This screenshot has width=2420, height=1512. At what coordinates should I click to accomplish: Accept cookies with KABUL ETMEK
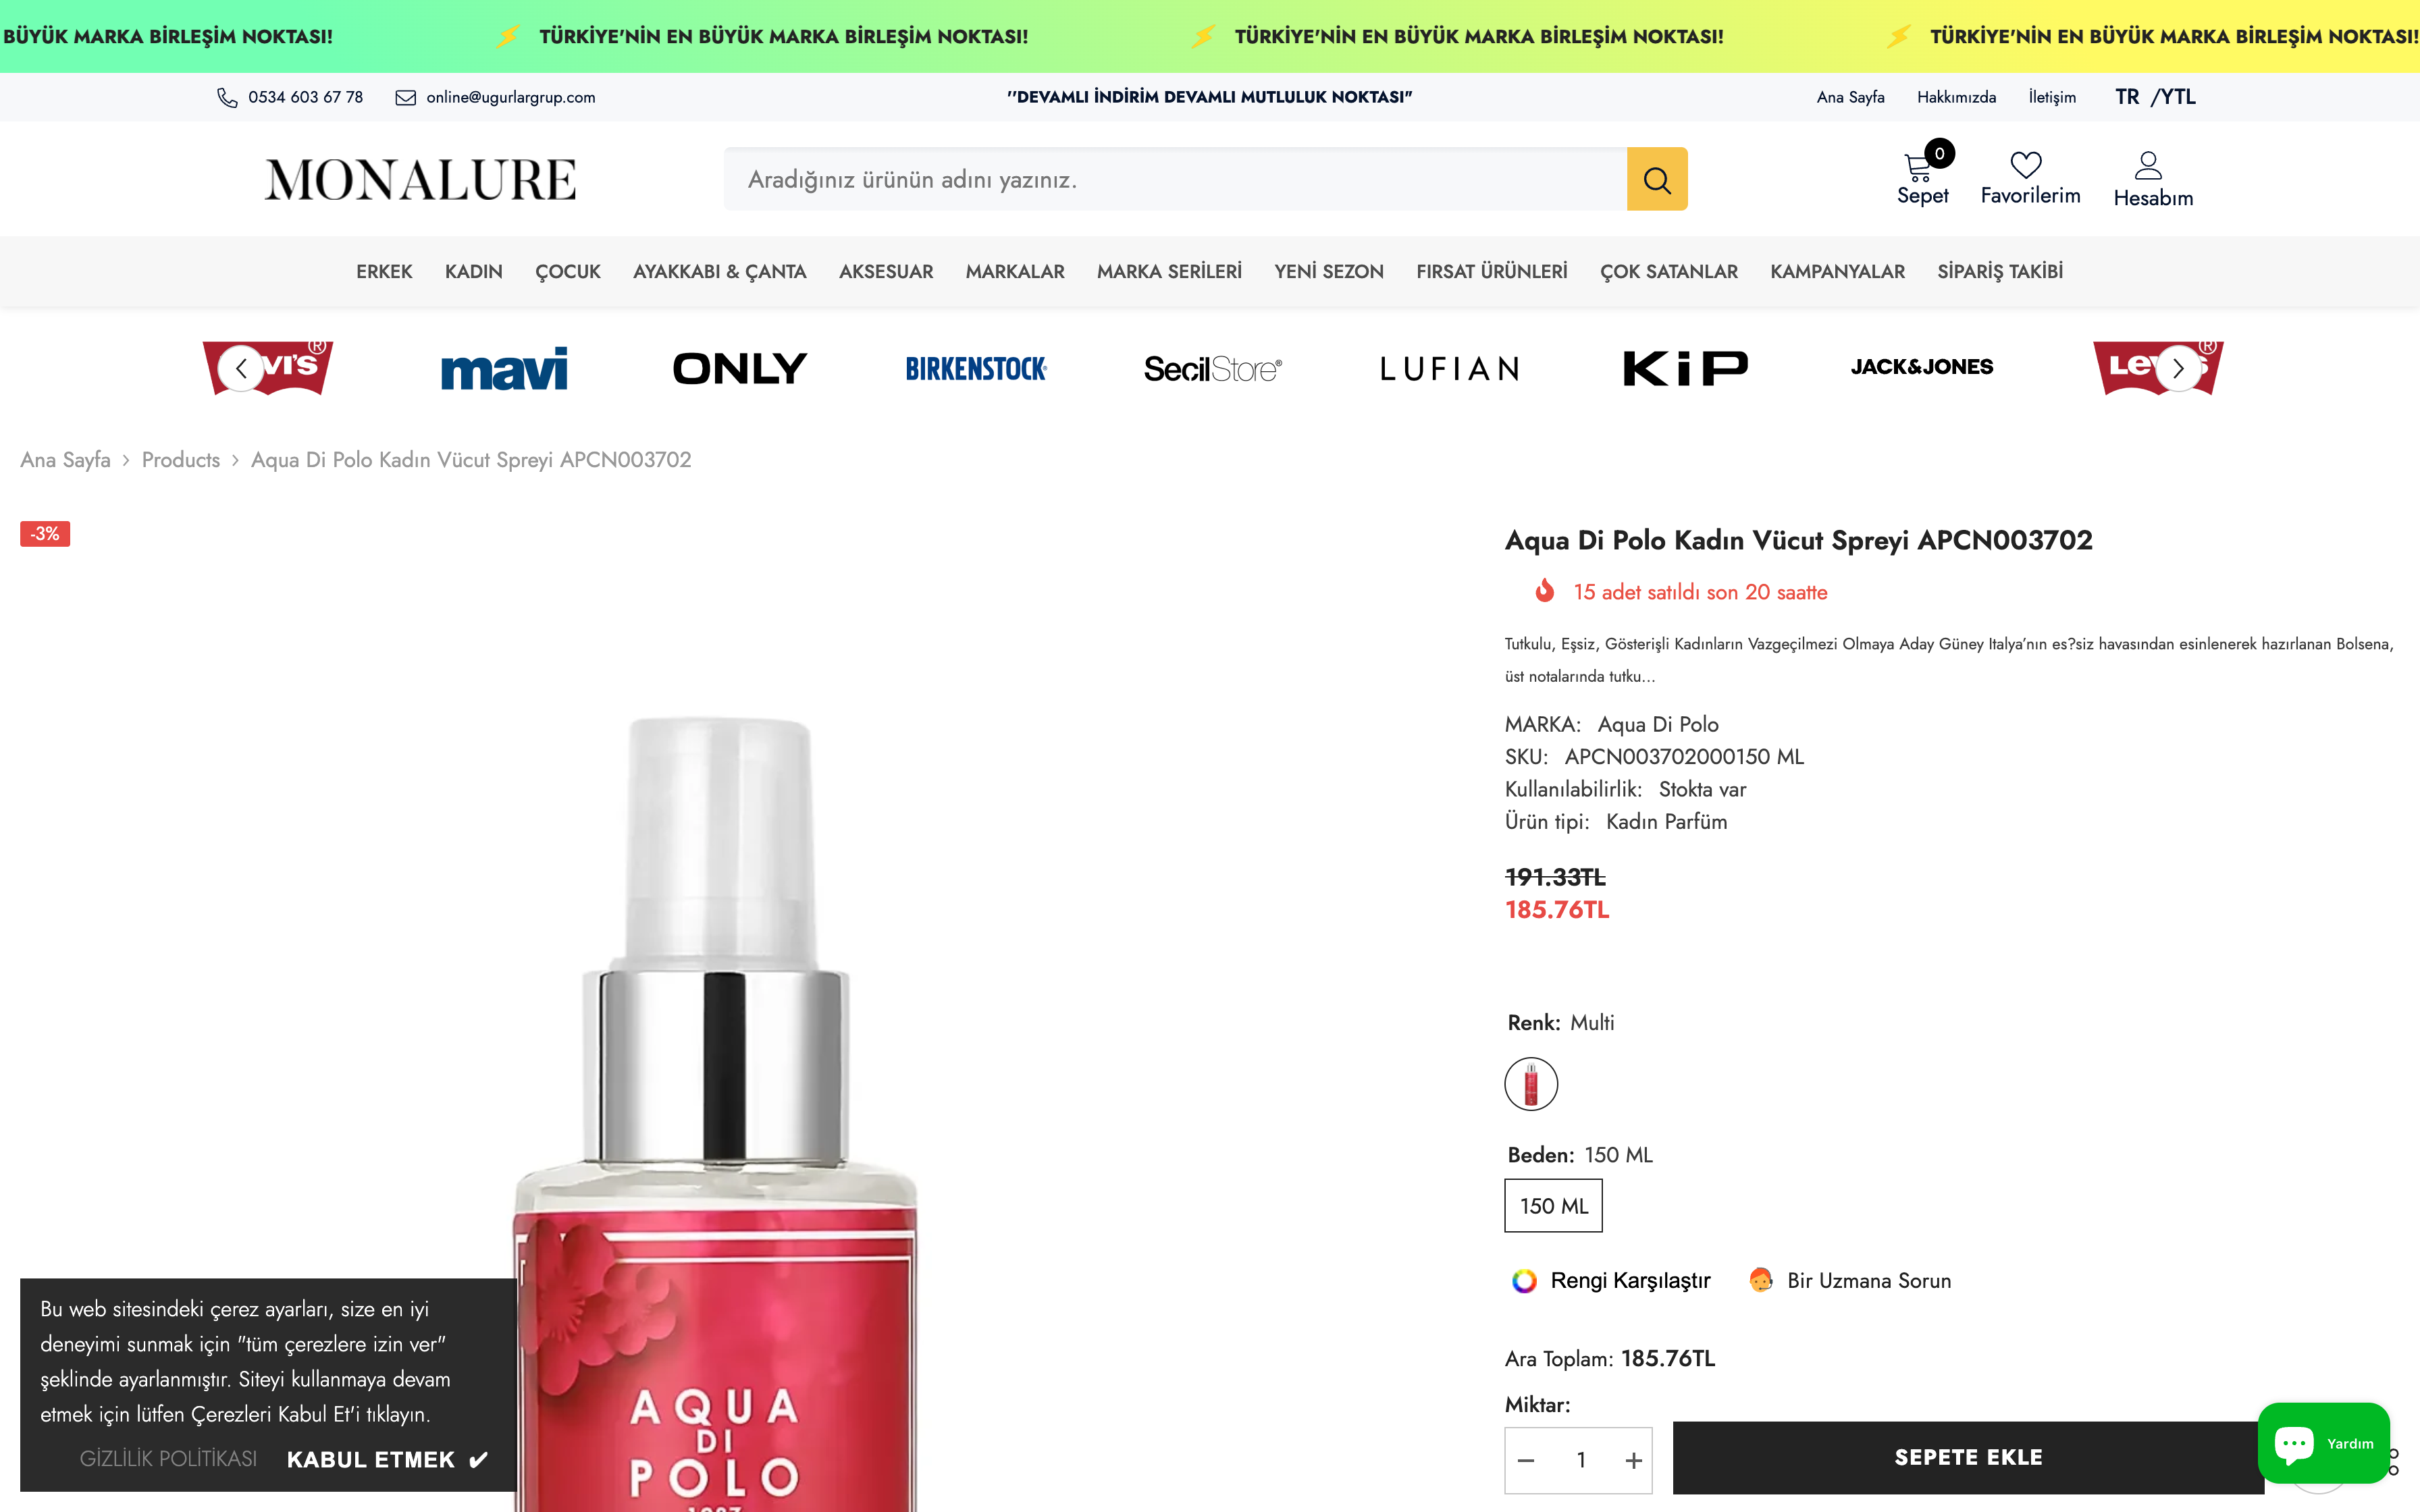tap(387, 1459)
